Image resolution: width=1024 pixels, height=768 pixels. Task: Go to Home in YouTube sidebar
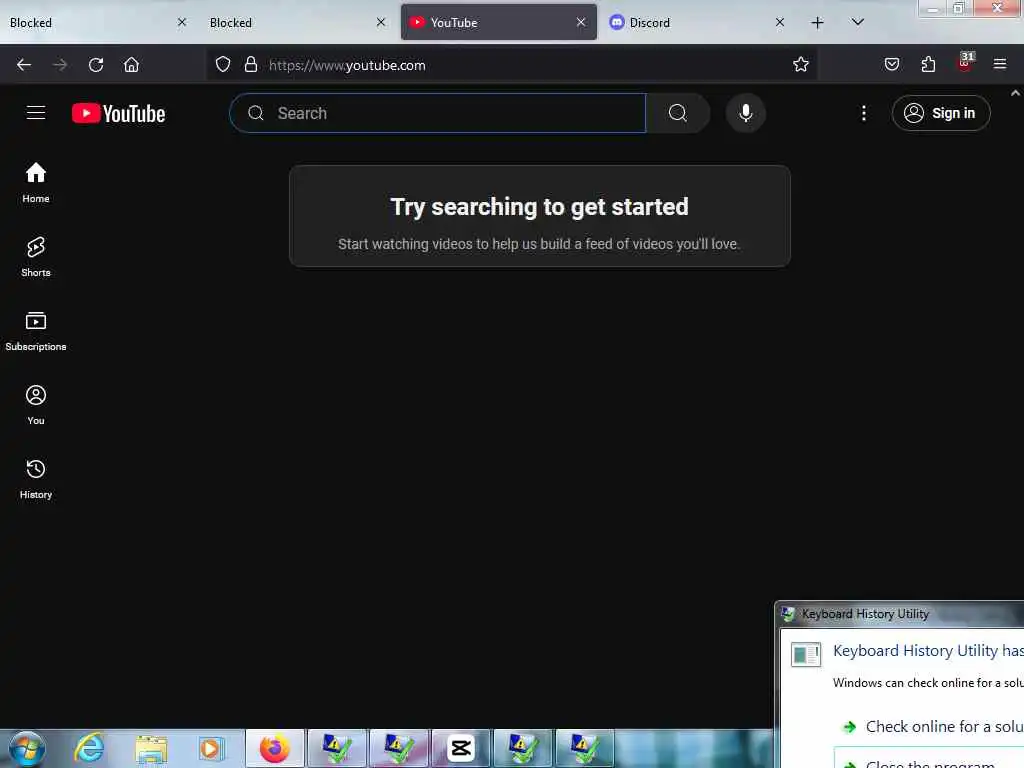[36, 182]
